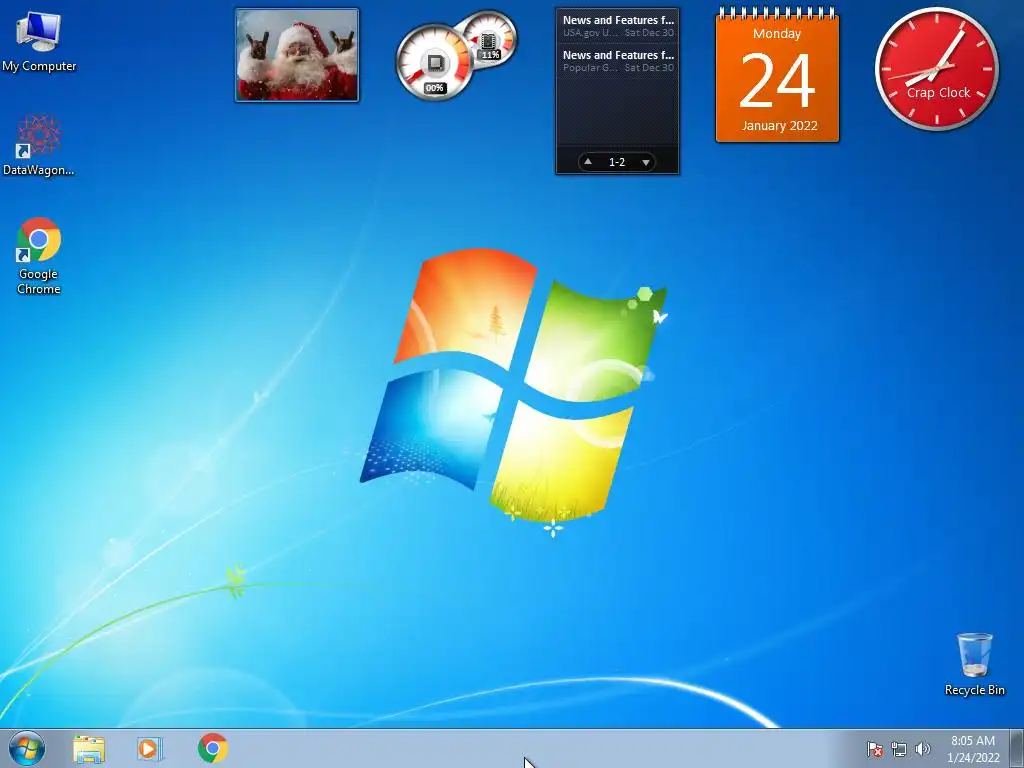Open the Popular G... news headline in the feed gadget
The image size is (1024, 768).
618,61
